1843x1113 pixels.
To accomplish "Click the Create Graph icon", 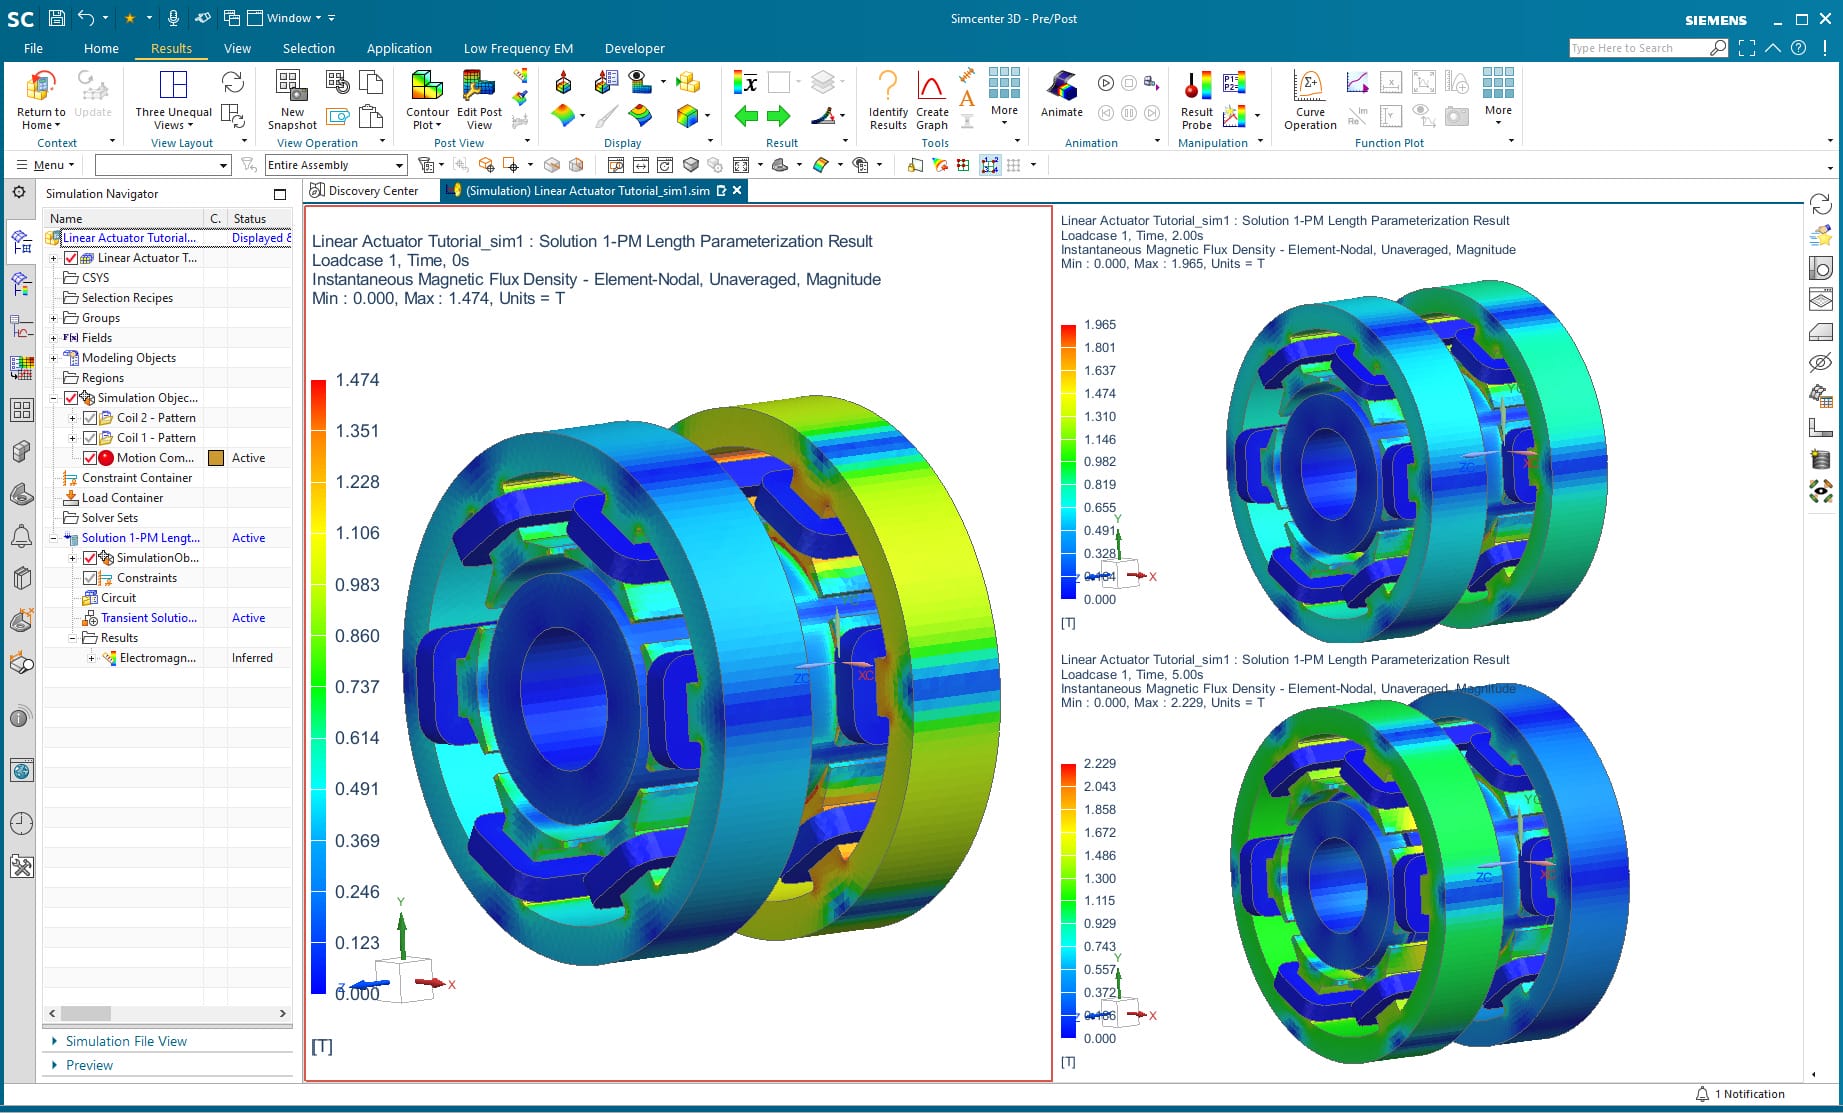I will click(x=931, y=99).
